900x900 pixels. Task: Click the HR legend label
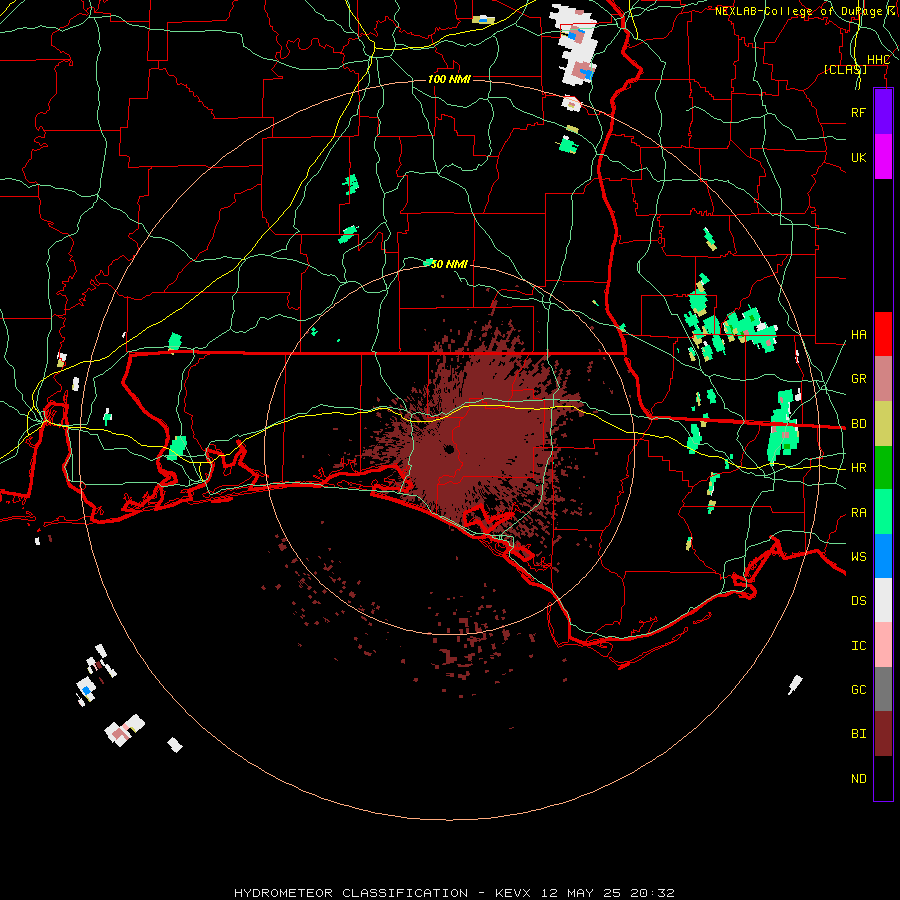click(858, 468)
